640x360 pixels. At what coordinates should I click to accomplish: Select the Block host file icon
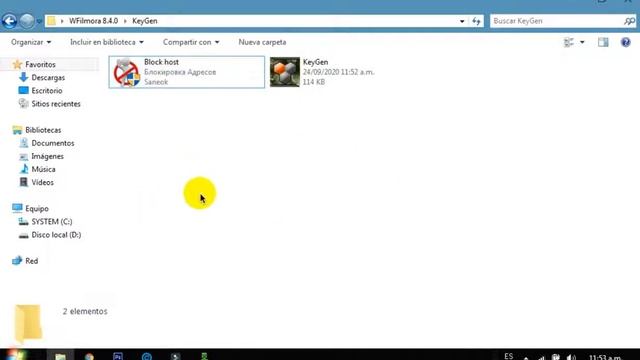(x=127, y=73)
